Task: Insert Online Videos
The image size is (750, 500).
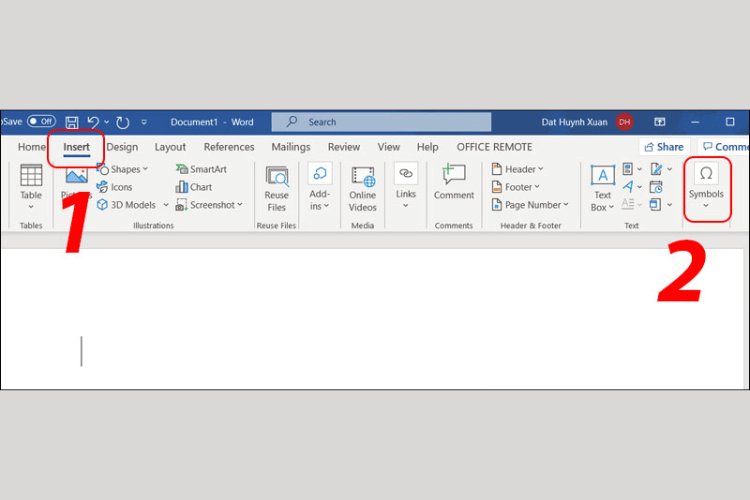Action: (363, 189)
